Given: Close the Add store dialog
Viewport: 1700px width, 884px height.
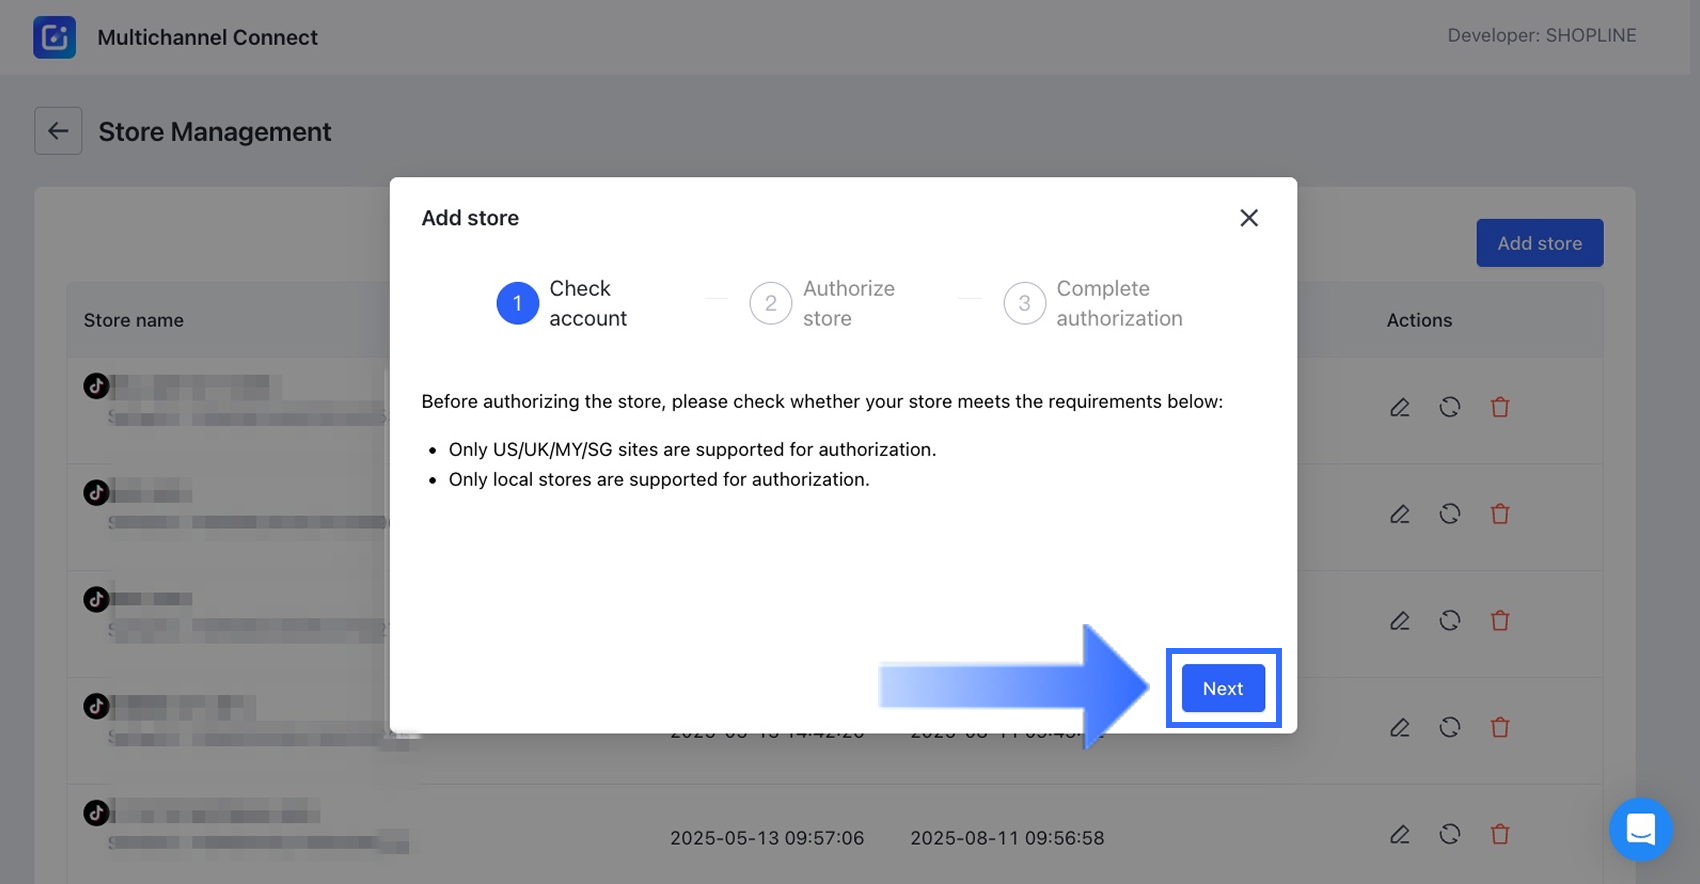Looking at the screenshot, I should coord(1249,218).
